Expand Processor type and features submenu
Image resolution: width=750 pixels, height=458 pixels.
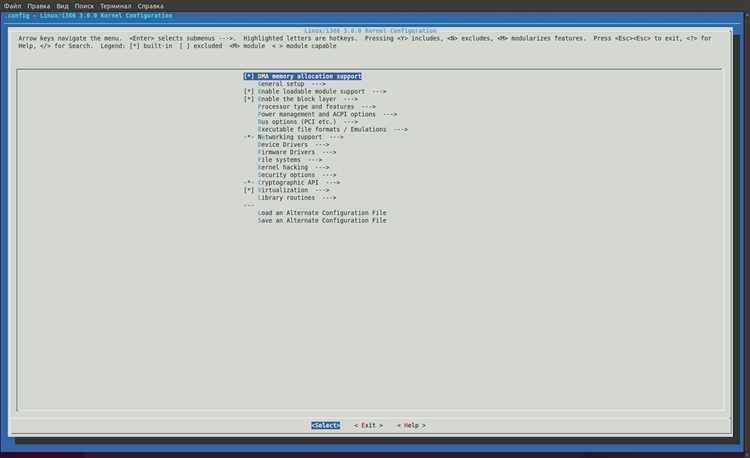(x=316, y=107)
